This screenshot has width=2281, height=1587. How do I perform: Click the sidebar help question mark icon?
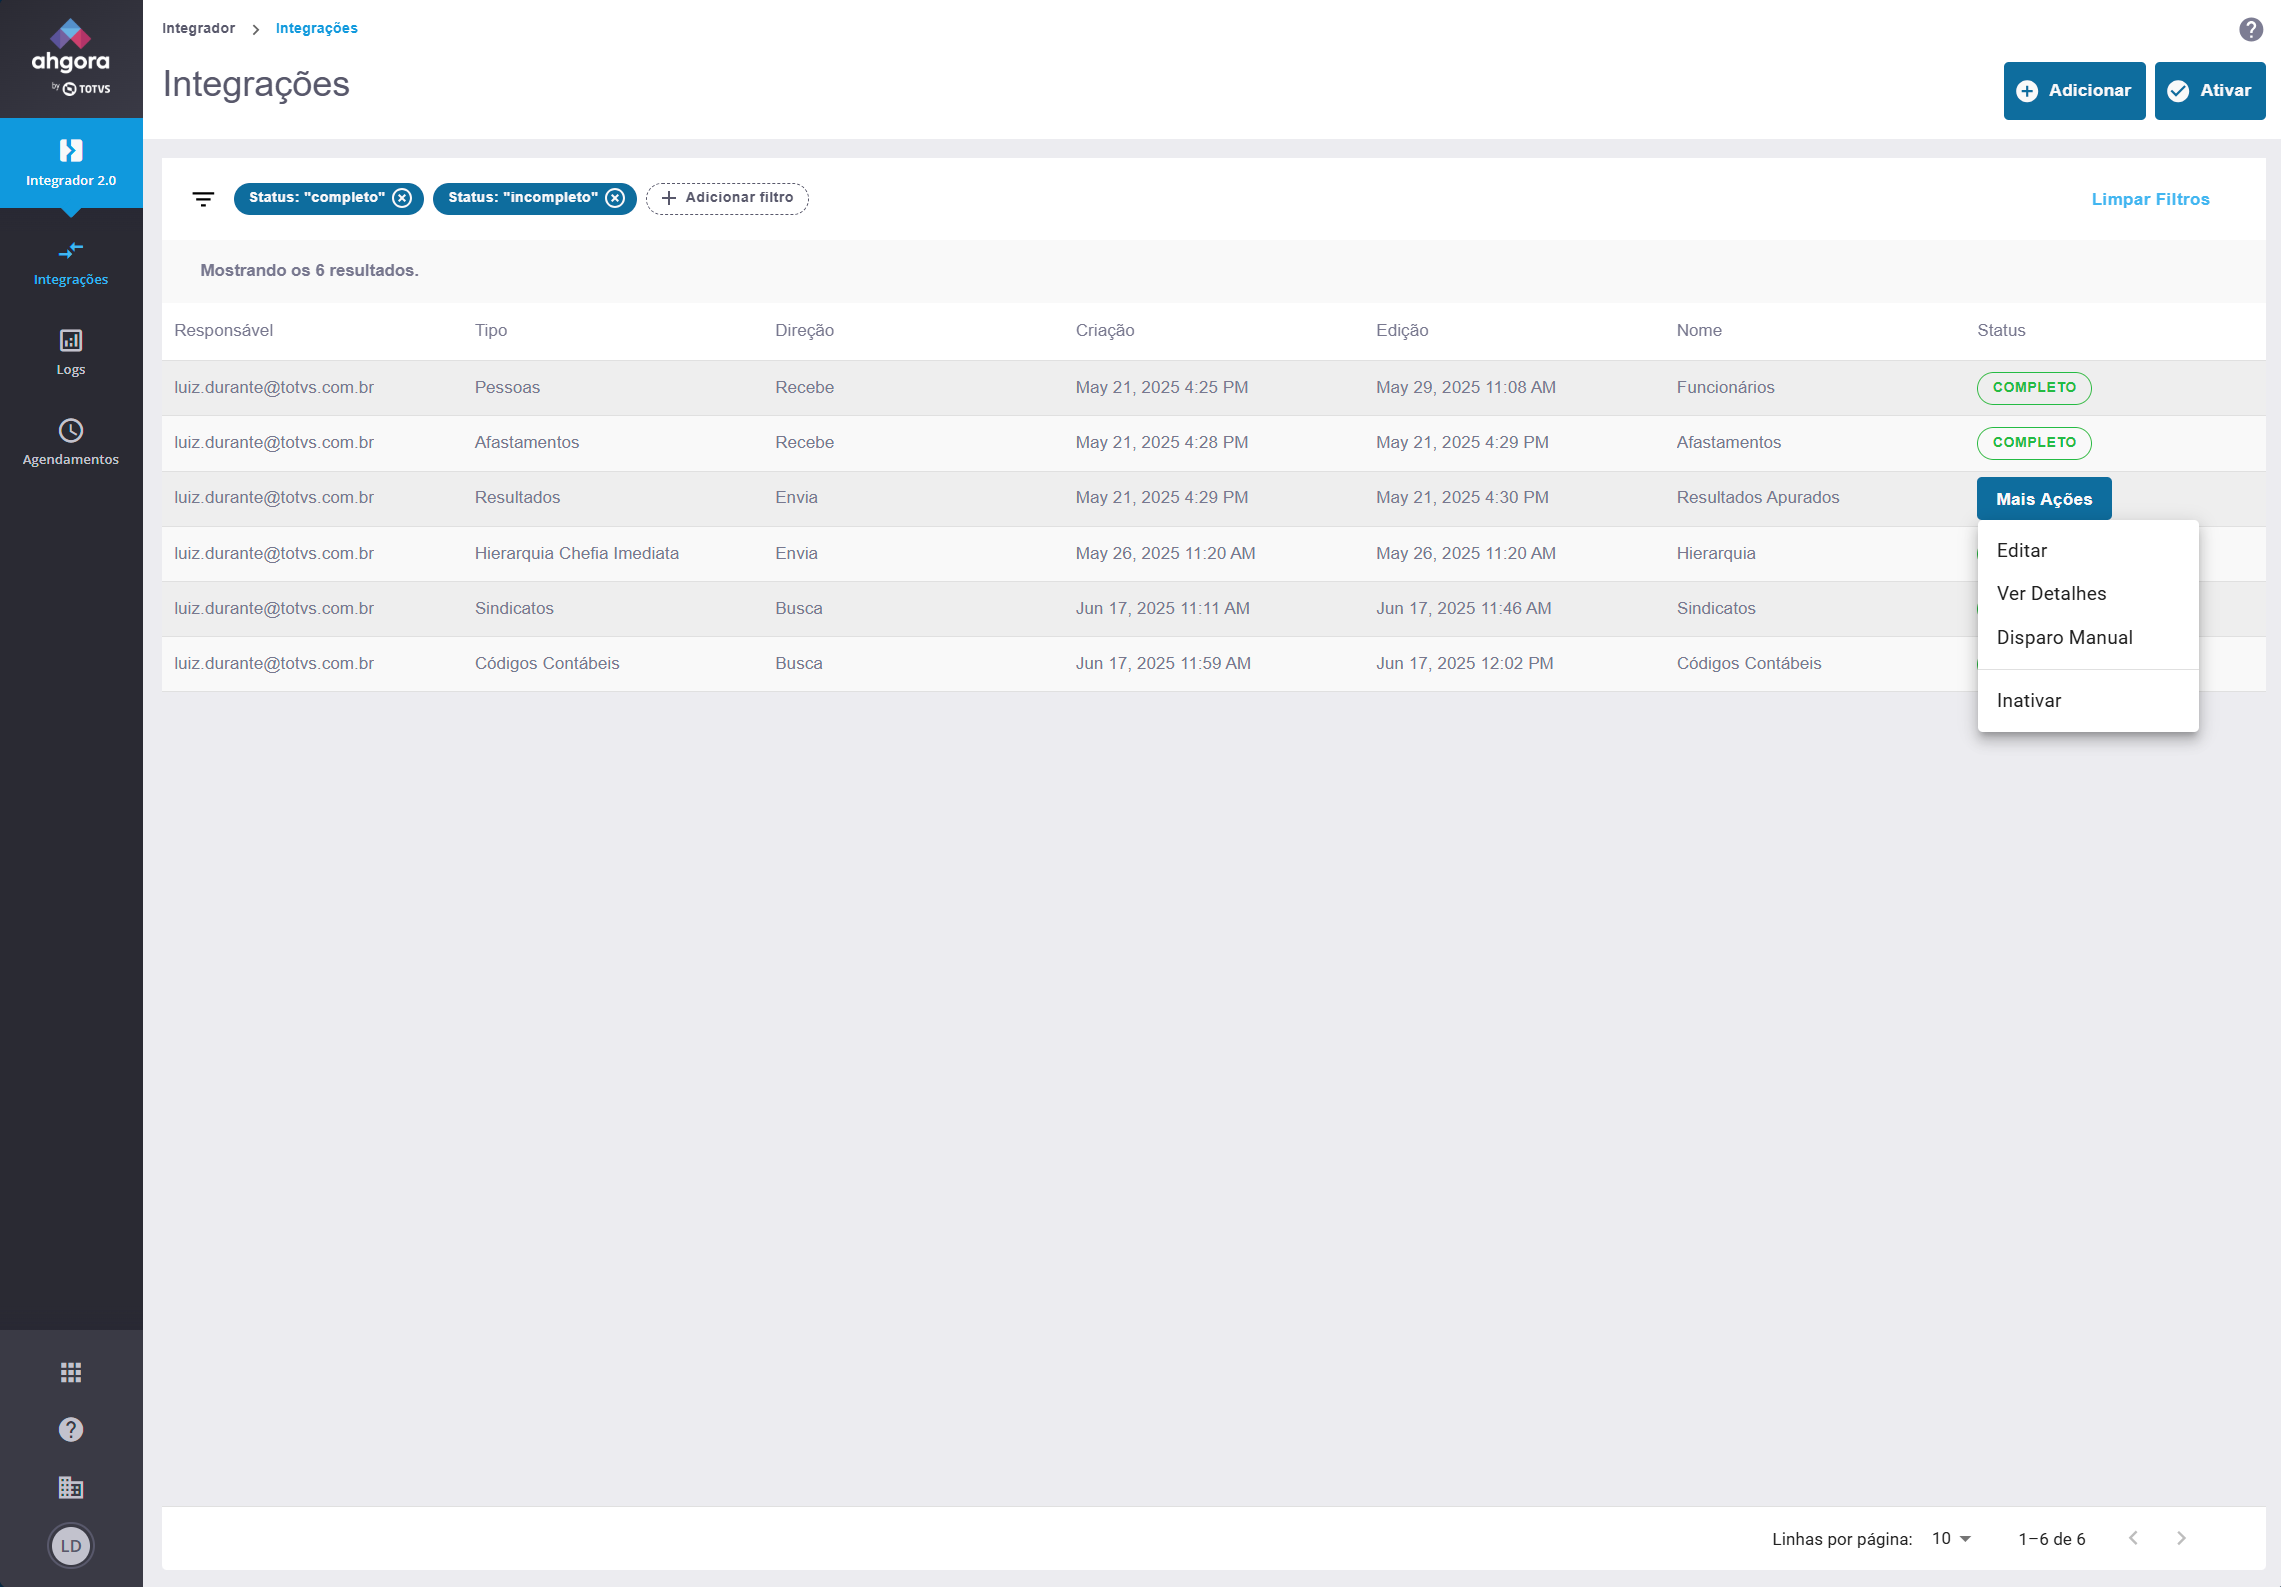click(71, 1429)
